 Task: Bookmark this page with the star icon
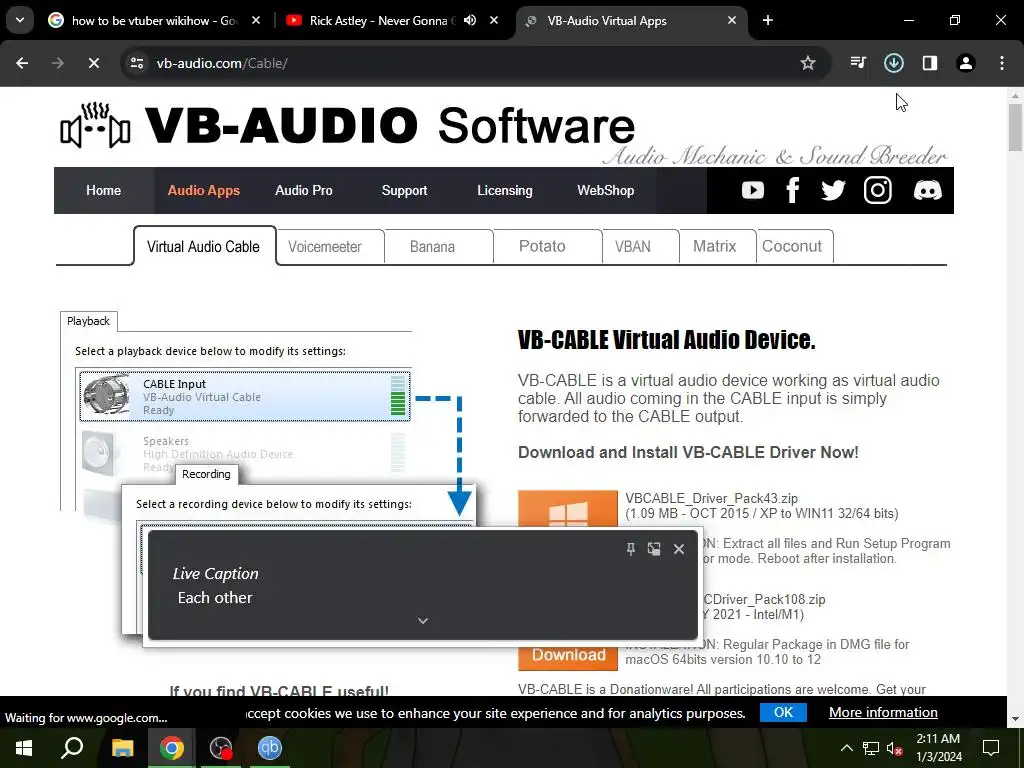coord(808,63)
